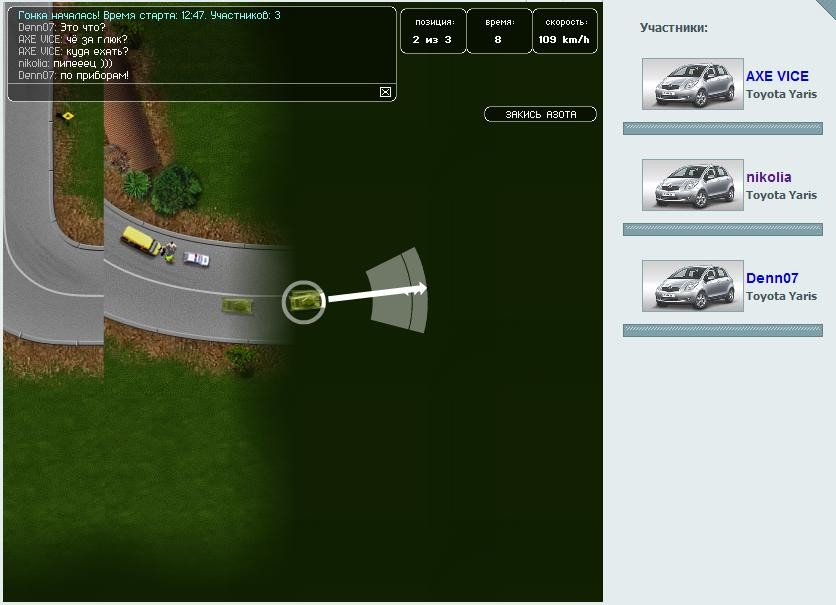Click progress bar under Denn07
Viewport: 836px width, 605px height.
(x=722, y=330)
